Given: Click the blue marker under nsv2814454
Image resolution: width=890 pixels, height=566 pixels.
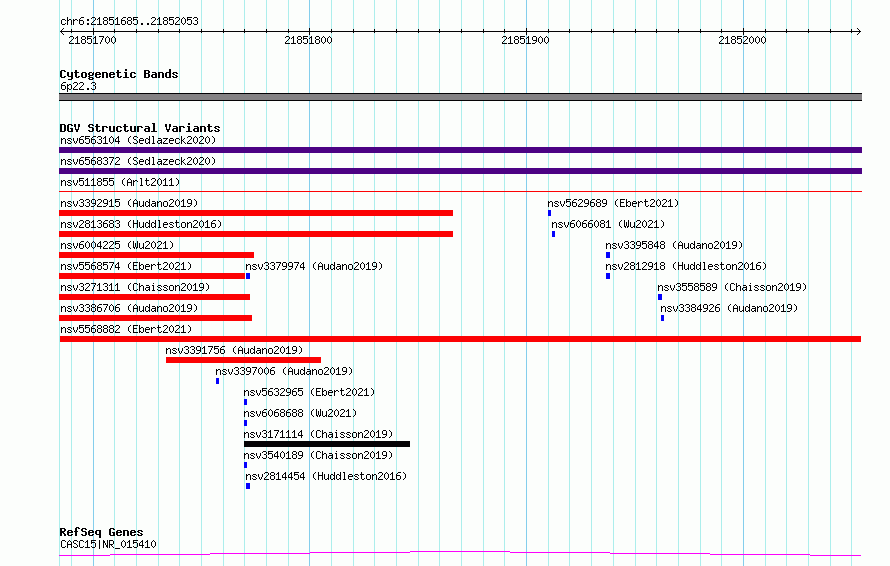Looking at the screenshot, I should pyautogui.click(x=248, y=486).
